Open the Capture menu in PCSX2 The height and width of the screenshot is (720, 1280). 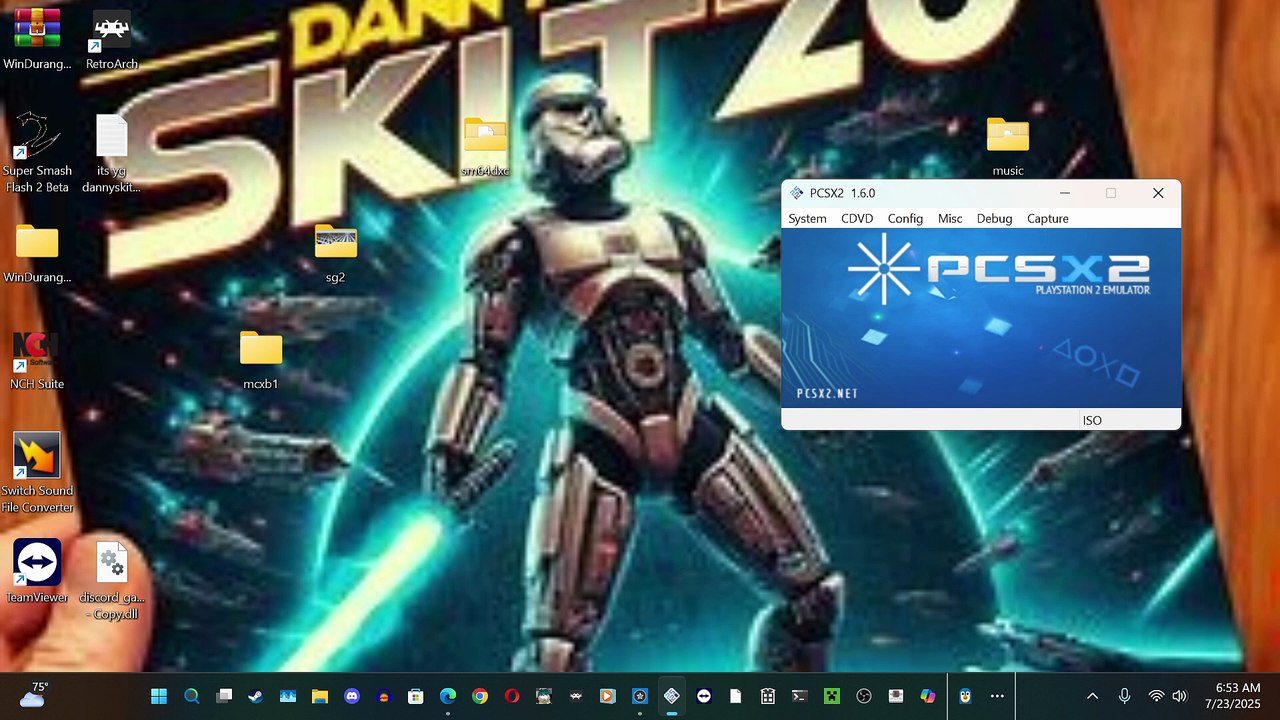[x=1048, y=218]
